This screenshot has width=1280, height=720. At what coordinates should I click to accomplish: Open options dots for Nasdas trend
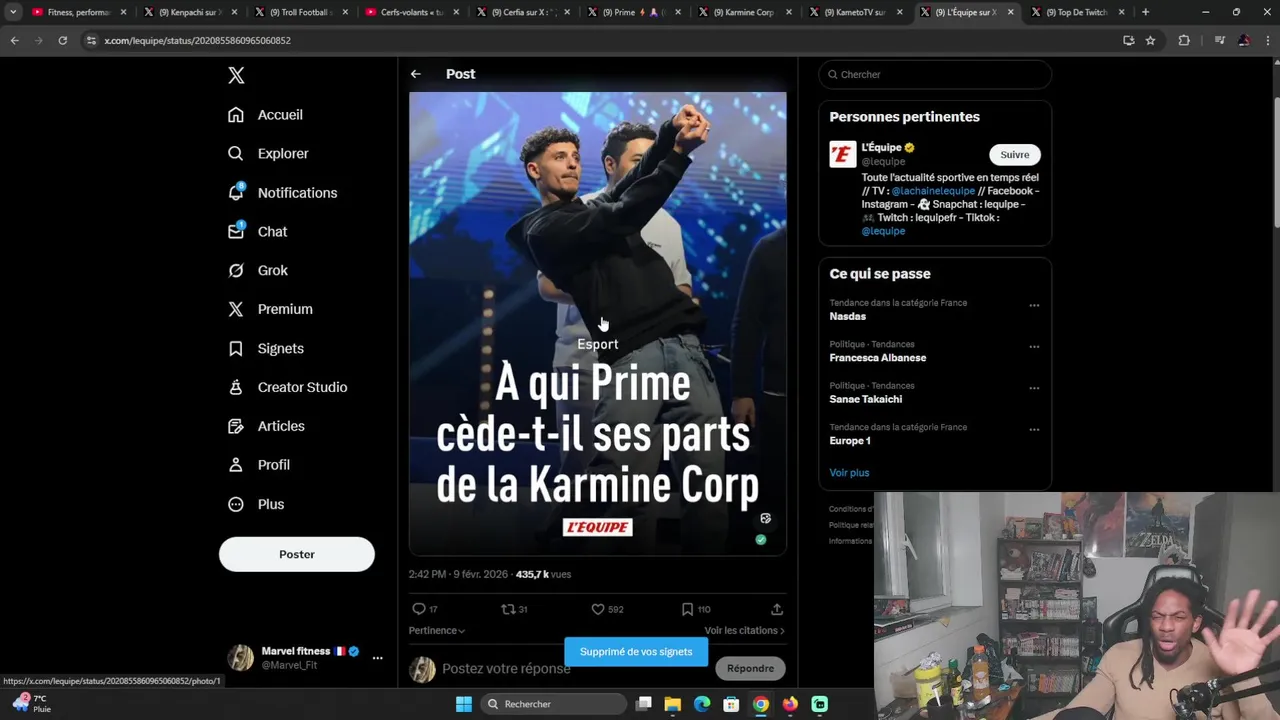pyautogui.click(x=1034, y=305)
